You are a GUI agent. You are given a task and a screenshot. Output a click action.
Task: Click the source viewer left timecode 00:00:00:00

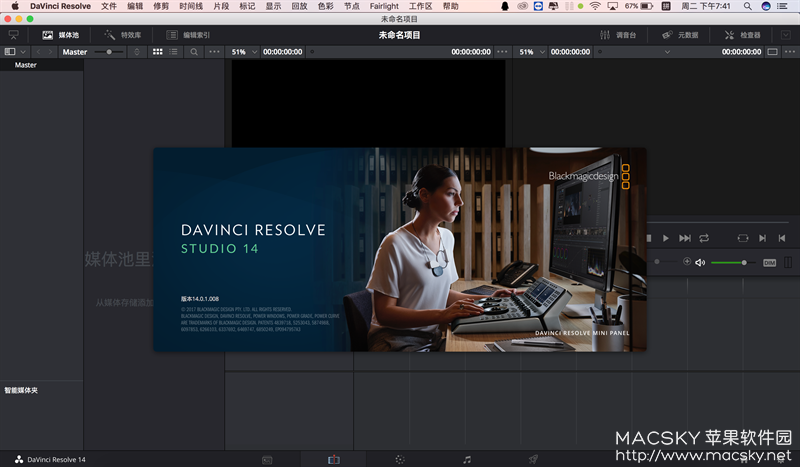(x=283, y=52)
